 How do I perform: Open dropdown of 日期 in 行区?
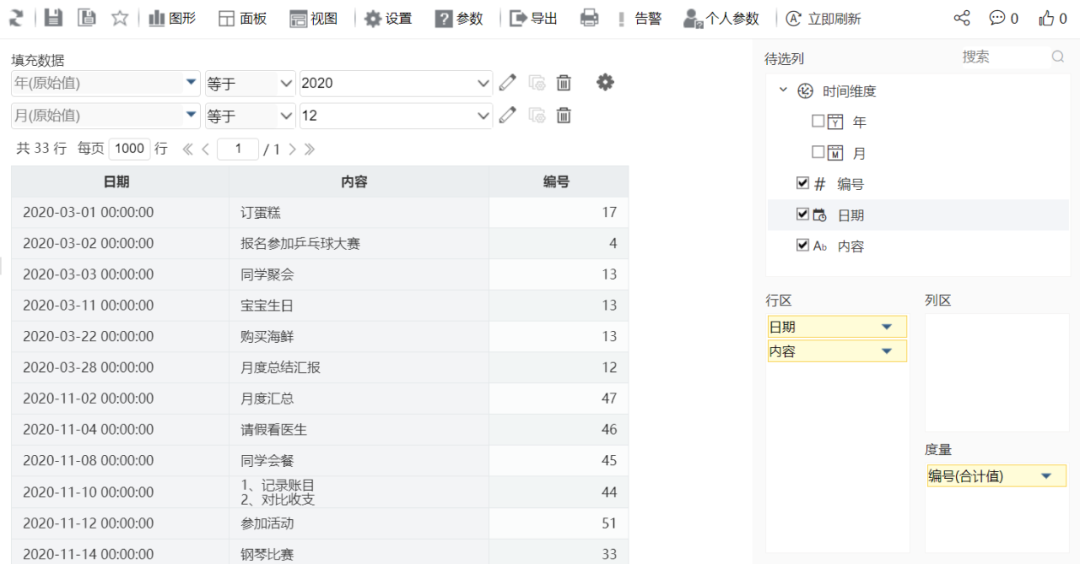tap(886, 327)
